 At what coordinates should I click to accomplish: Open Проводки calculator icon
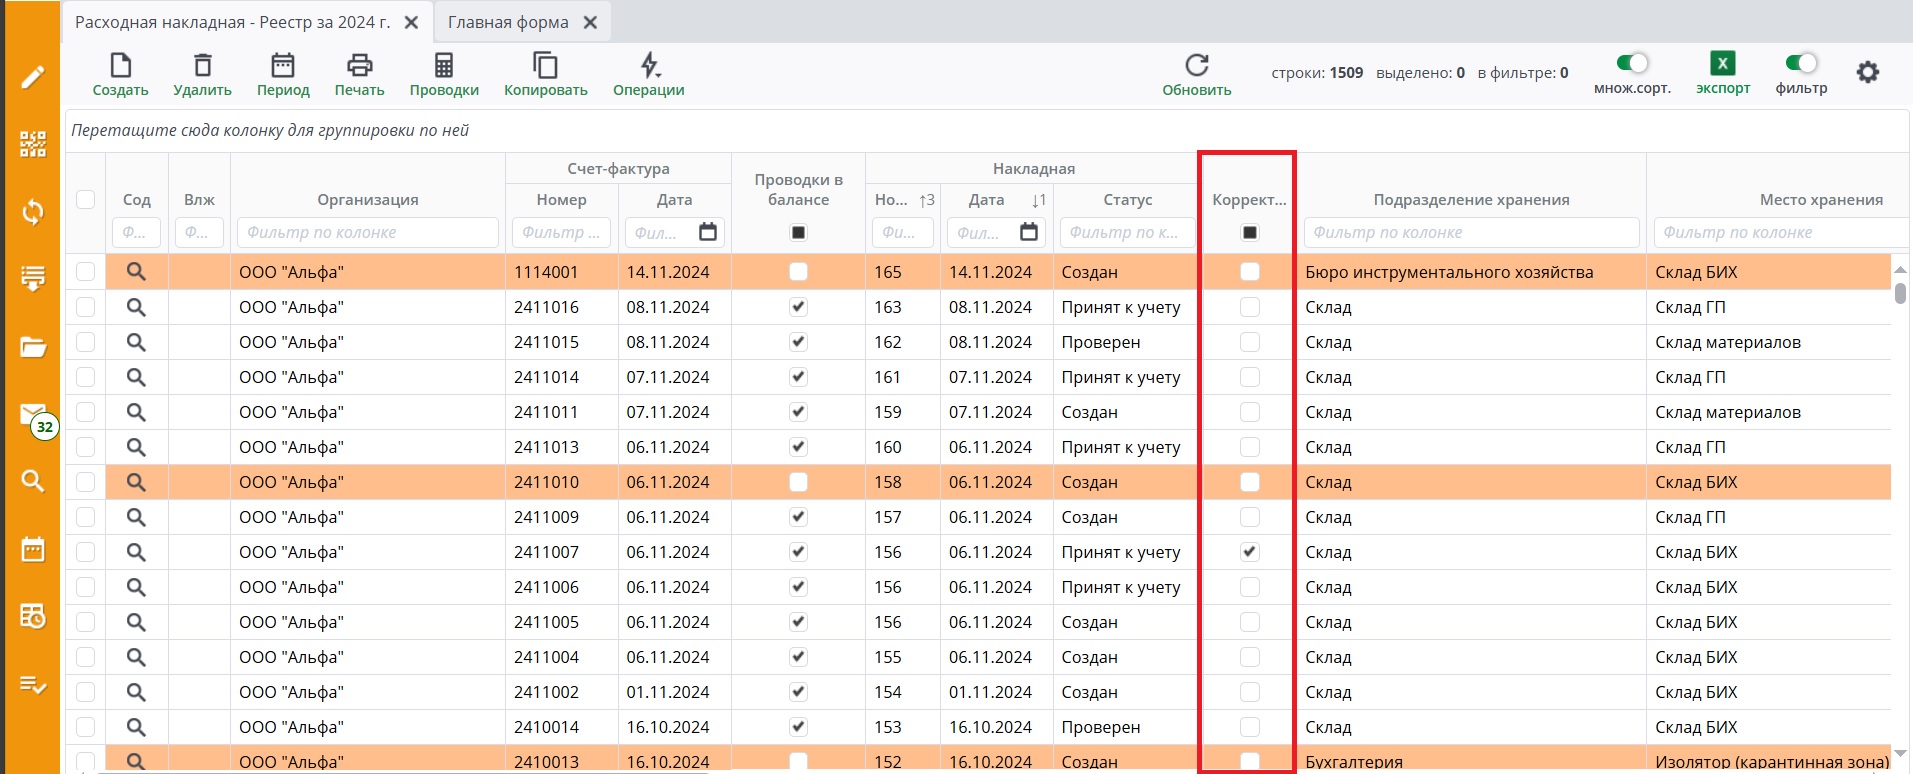(444, 66)
